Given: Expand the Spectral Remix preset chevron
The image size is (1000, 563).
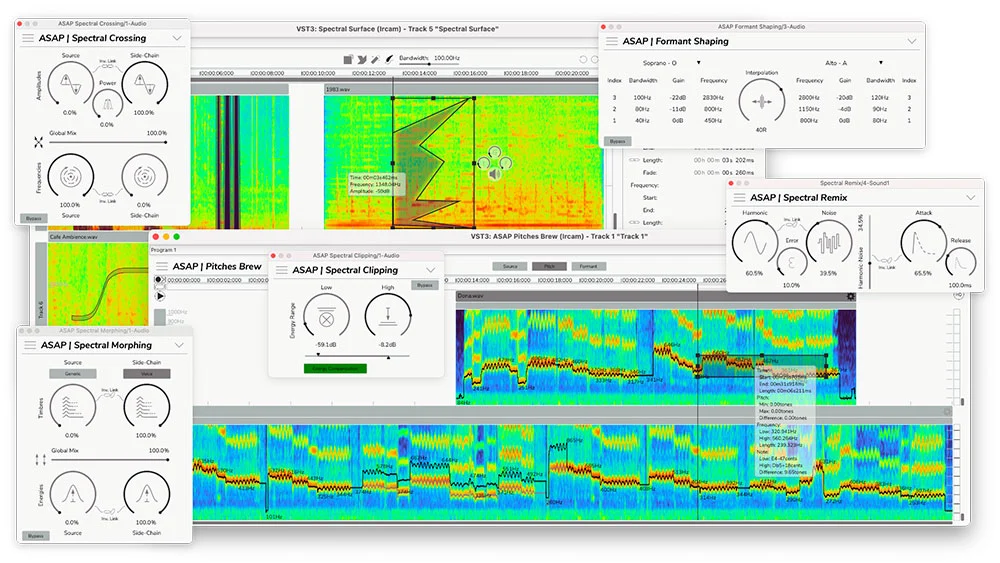Looking at the screenshot, I should tap(970, 198).
